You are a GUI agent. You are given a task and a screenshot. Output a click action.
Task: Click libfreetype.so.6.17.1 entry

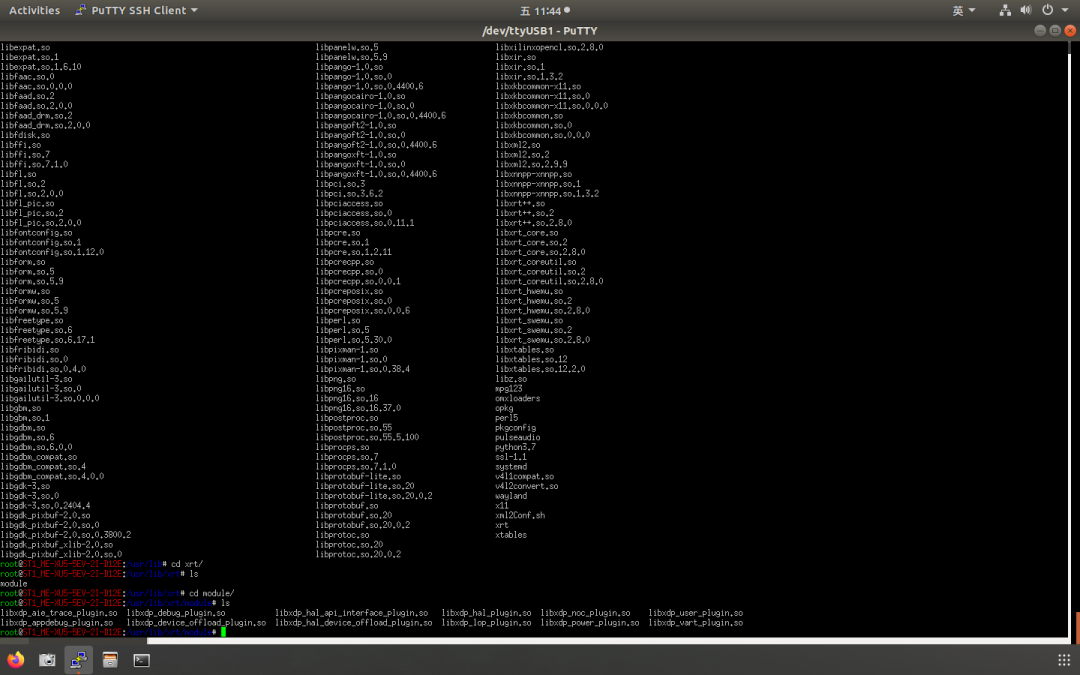point(48,340)
